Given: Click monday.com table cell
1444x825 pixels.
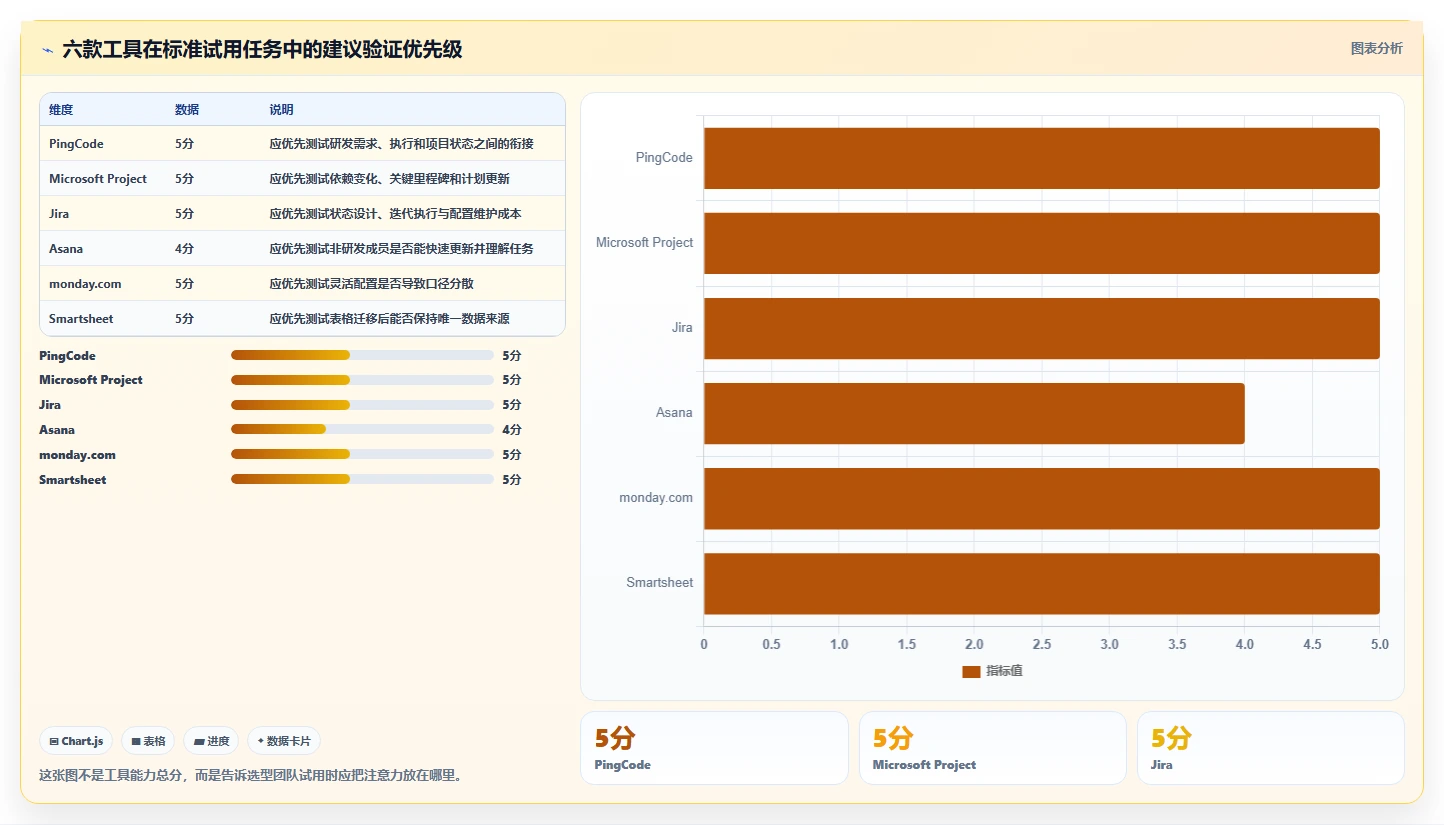Looking at the screenshot, I should [x=85, y=284].
